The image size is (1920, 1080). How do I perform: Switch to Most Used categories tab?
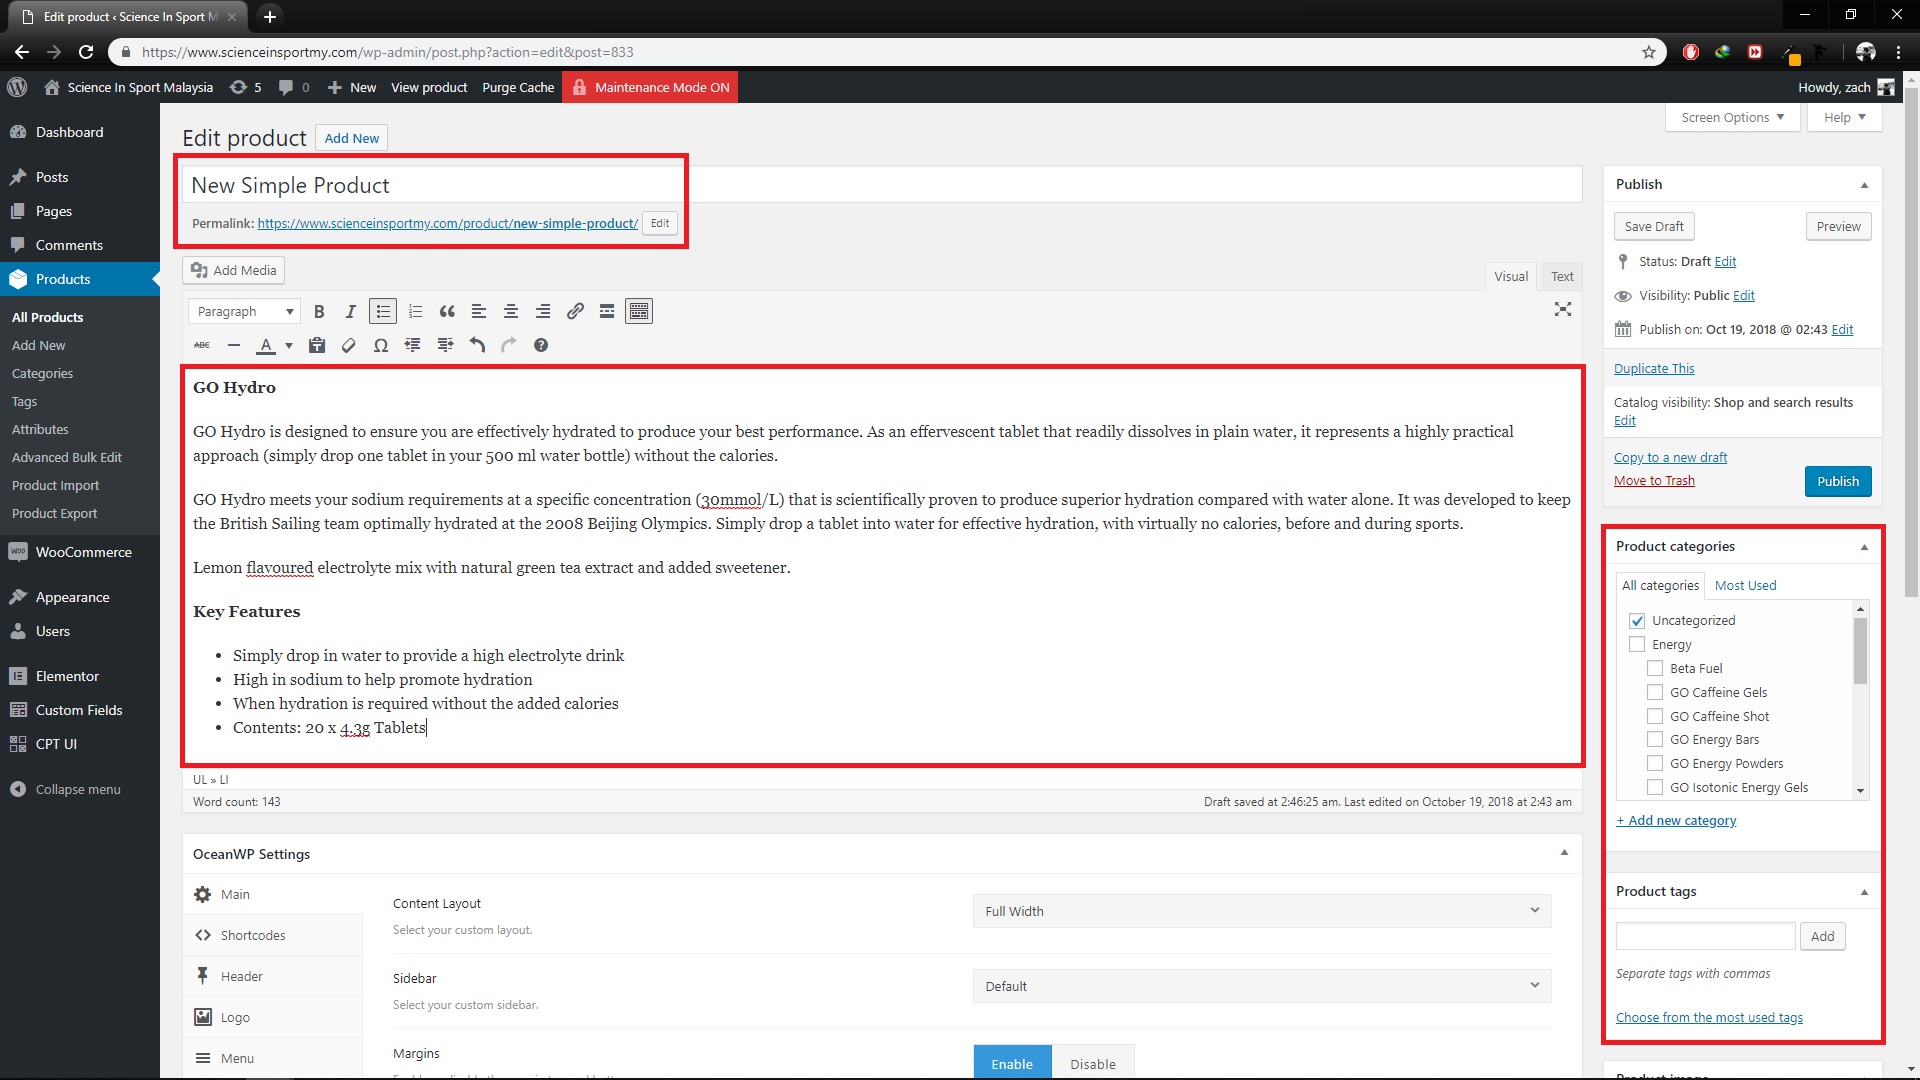(x=1745, y=586)
